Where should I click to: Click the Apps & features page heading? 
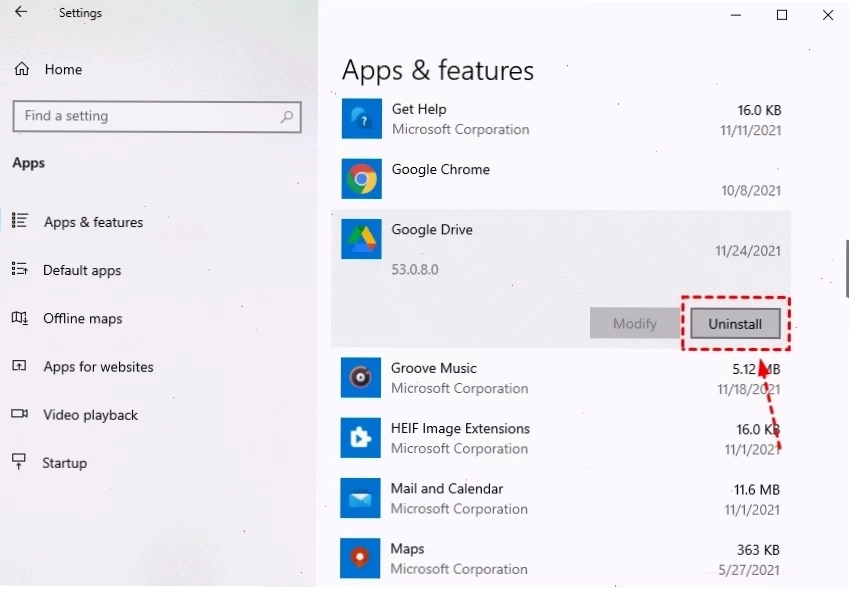(437, 70)
